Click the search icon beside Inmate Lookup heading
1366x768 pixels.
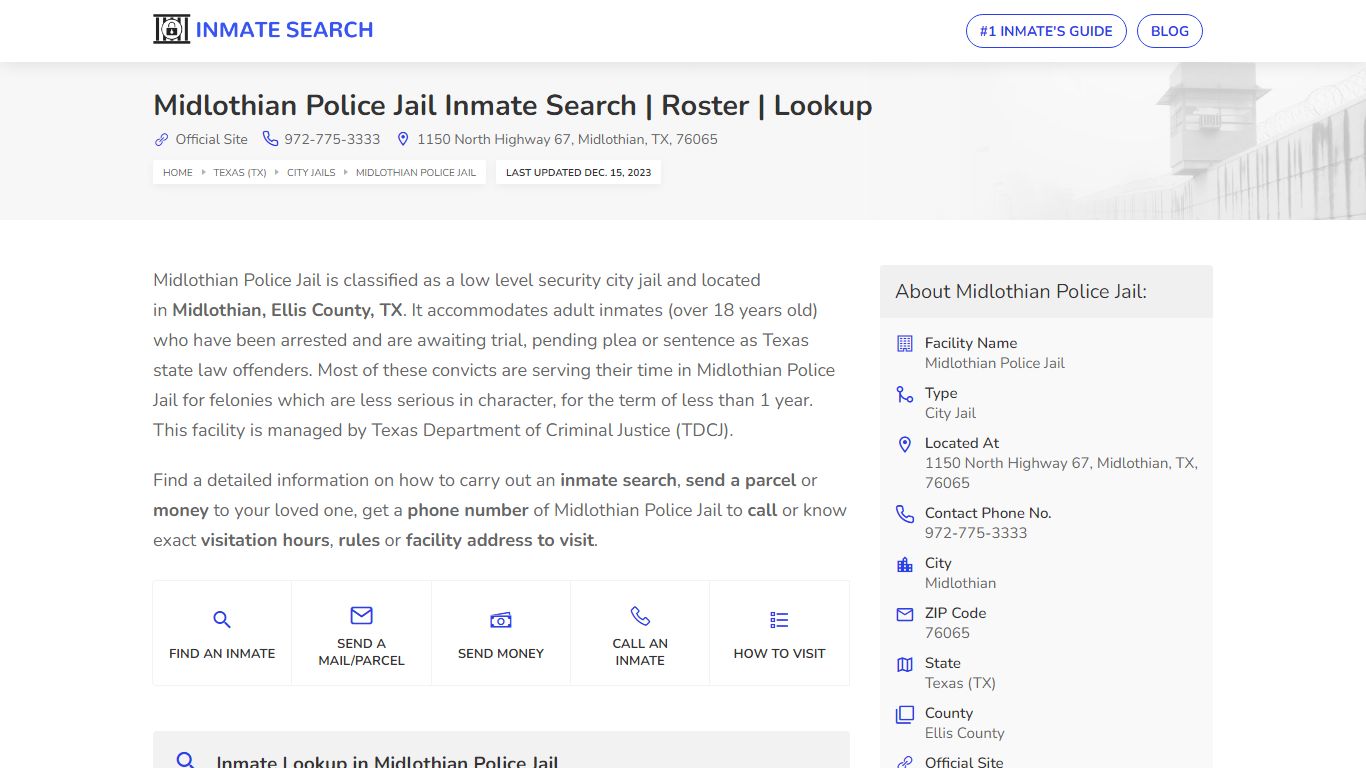pos(185,761)
